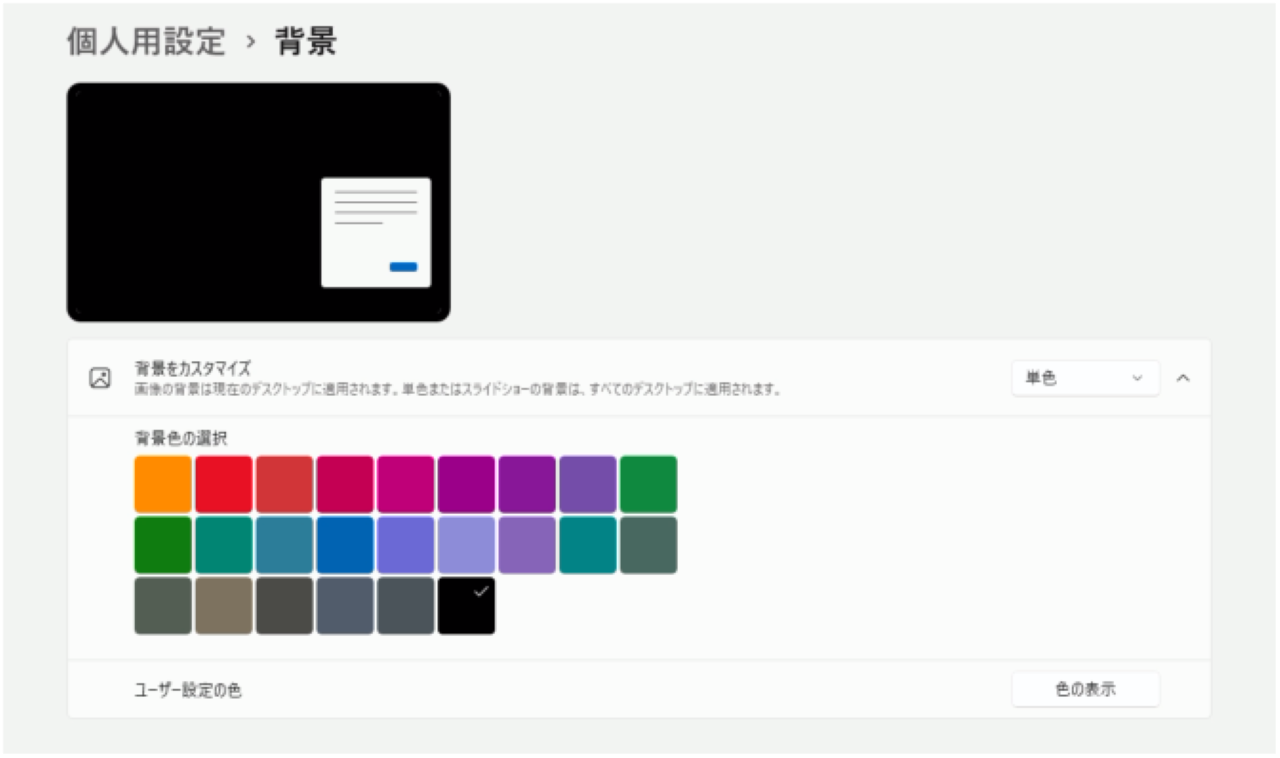The width and height of the screenshot is (1280, 758).
Task: Select the bright red color swatch
Action: tap(223, 483)
